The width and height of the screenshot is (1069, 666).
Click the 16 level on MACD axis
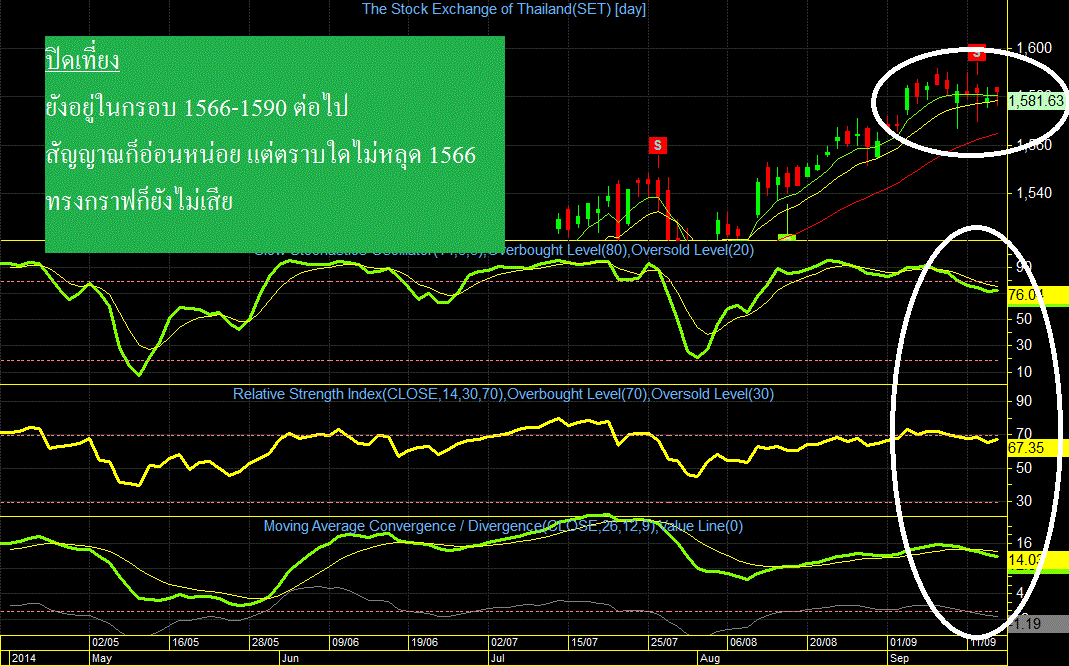(1024, 543)
